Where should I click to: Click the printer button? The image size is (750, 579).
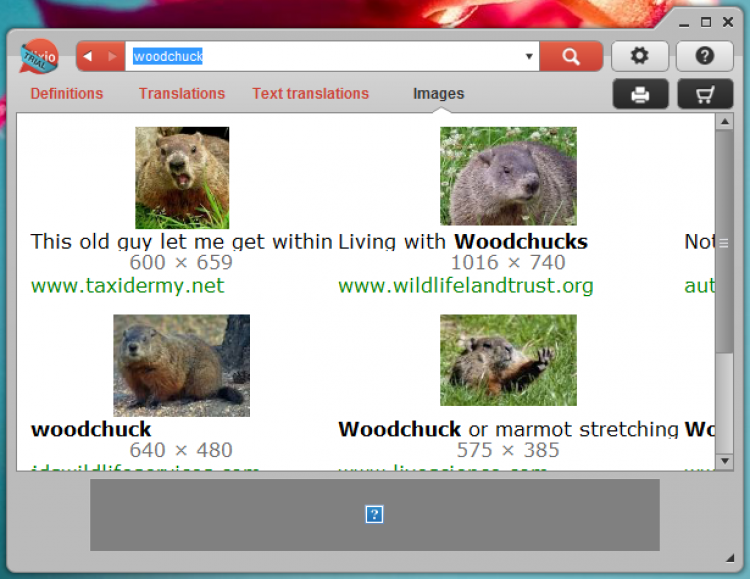(x=640, y=94)
